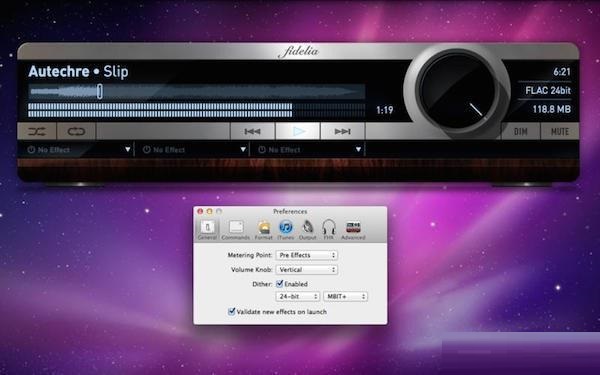Viewport: 600px width, 375px height.
Task: Uncheck Validate new effects on launch
Action: click(232, 311)
